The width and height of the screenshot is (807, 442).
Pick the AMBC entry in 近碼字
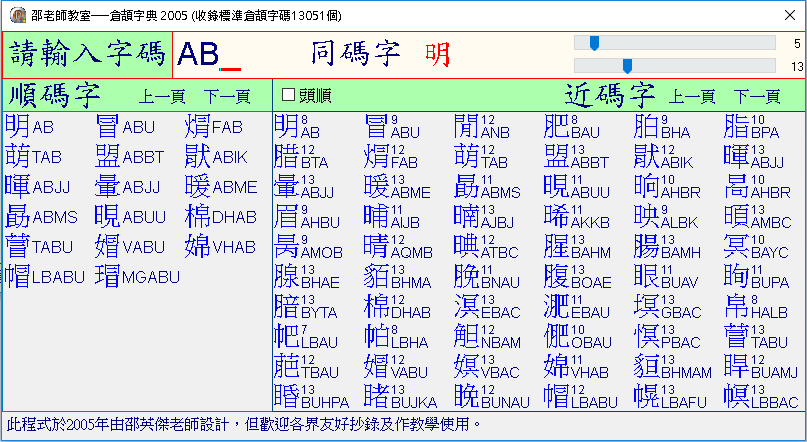pos(758,216)
